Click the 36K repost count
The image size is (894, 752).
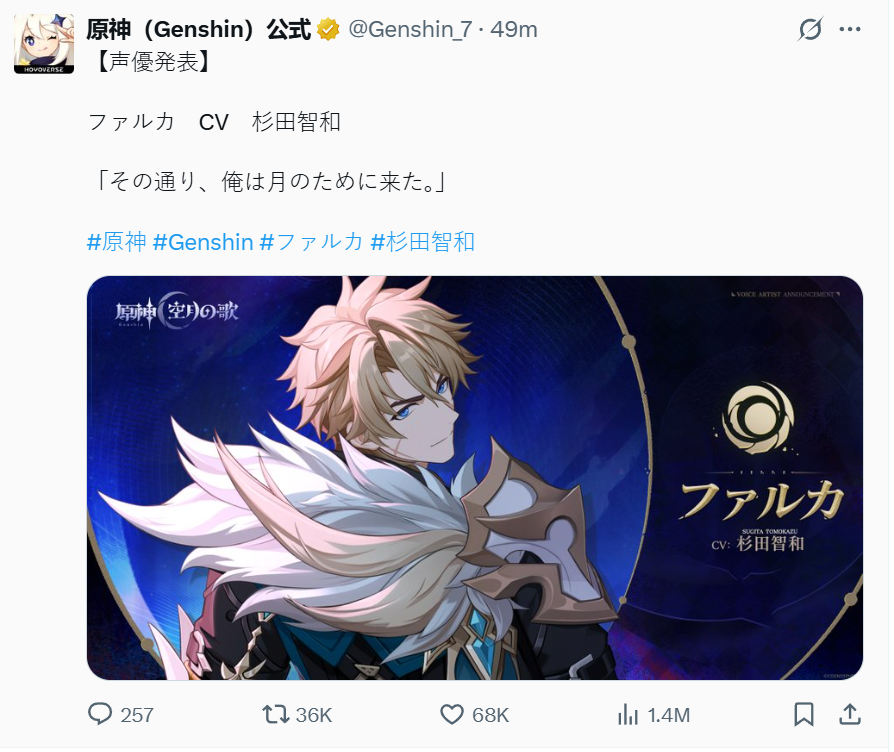[x=314, y=715]
